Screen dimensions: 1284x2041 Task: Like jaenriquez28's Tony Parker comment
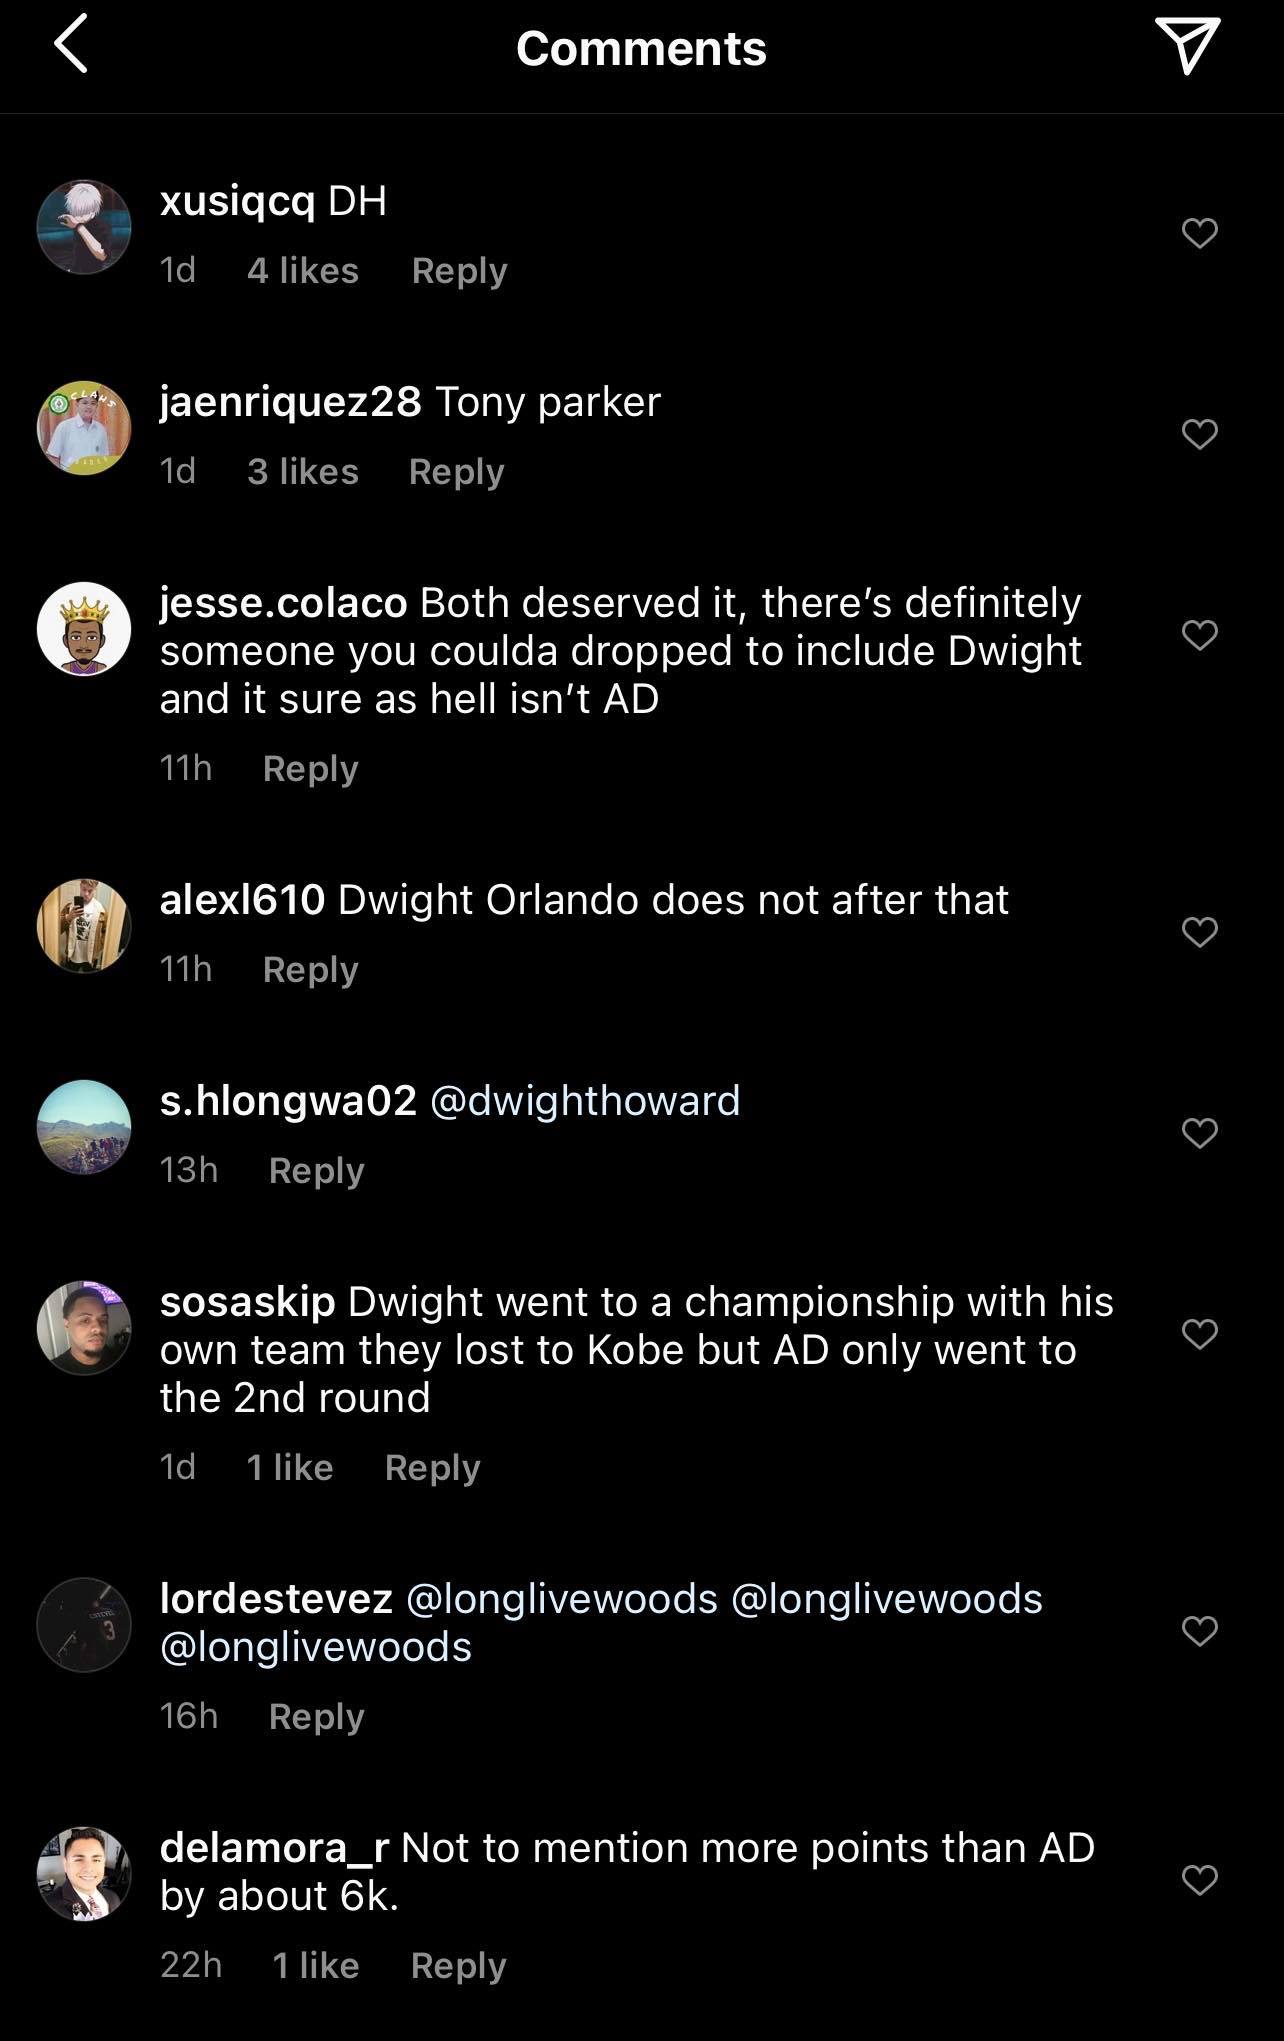1199,434
